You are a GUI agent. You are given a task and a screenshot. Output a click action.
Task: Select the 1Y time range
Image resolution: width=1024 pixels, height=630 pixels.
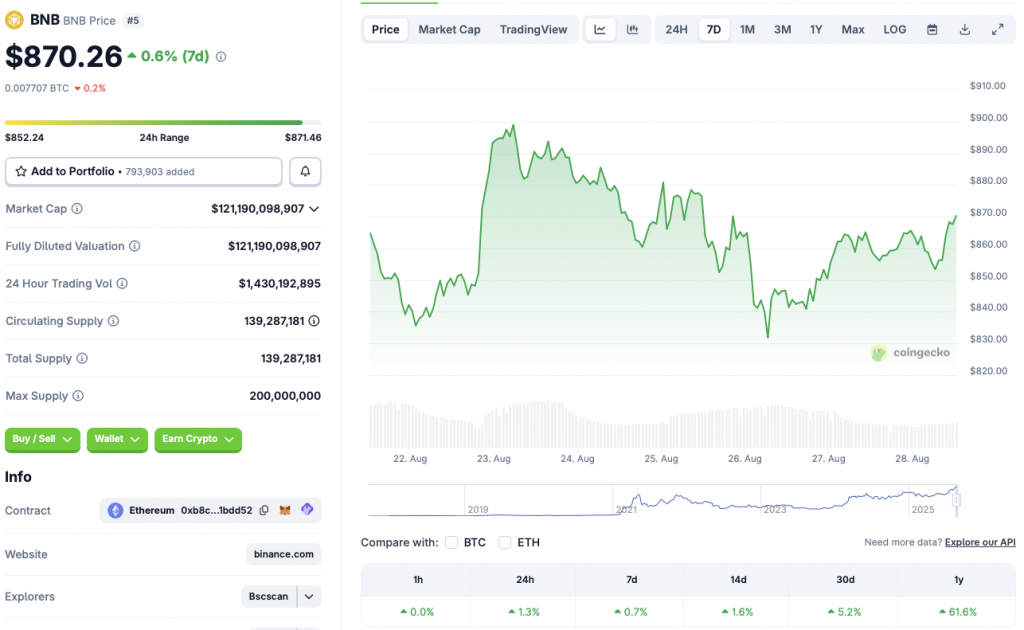816,29
